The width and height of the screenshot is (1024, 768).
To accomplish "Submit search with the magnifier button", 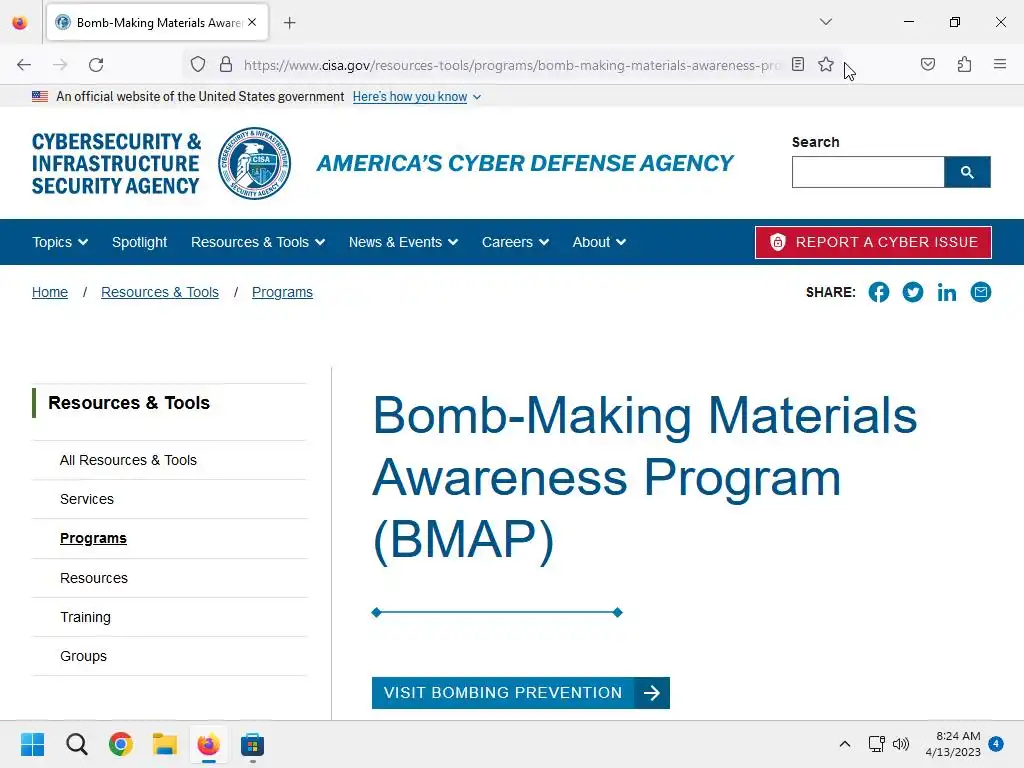I will (967, 172).
